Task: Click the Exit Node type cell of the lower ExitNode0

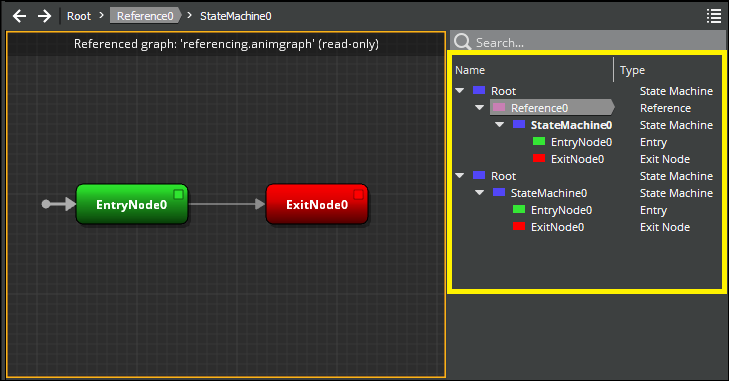Action: (665, 227)
